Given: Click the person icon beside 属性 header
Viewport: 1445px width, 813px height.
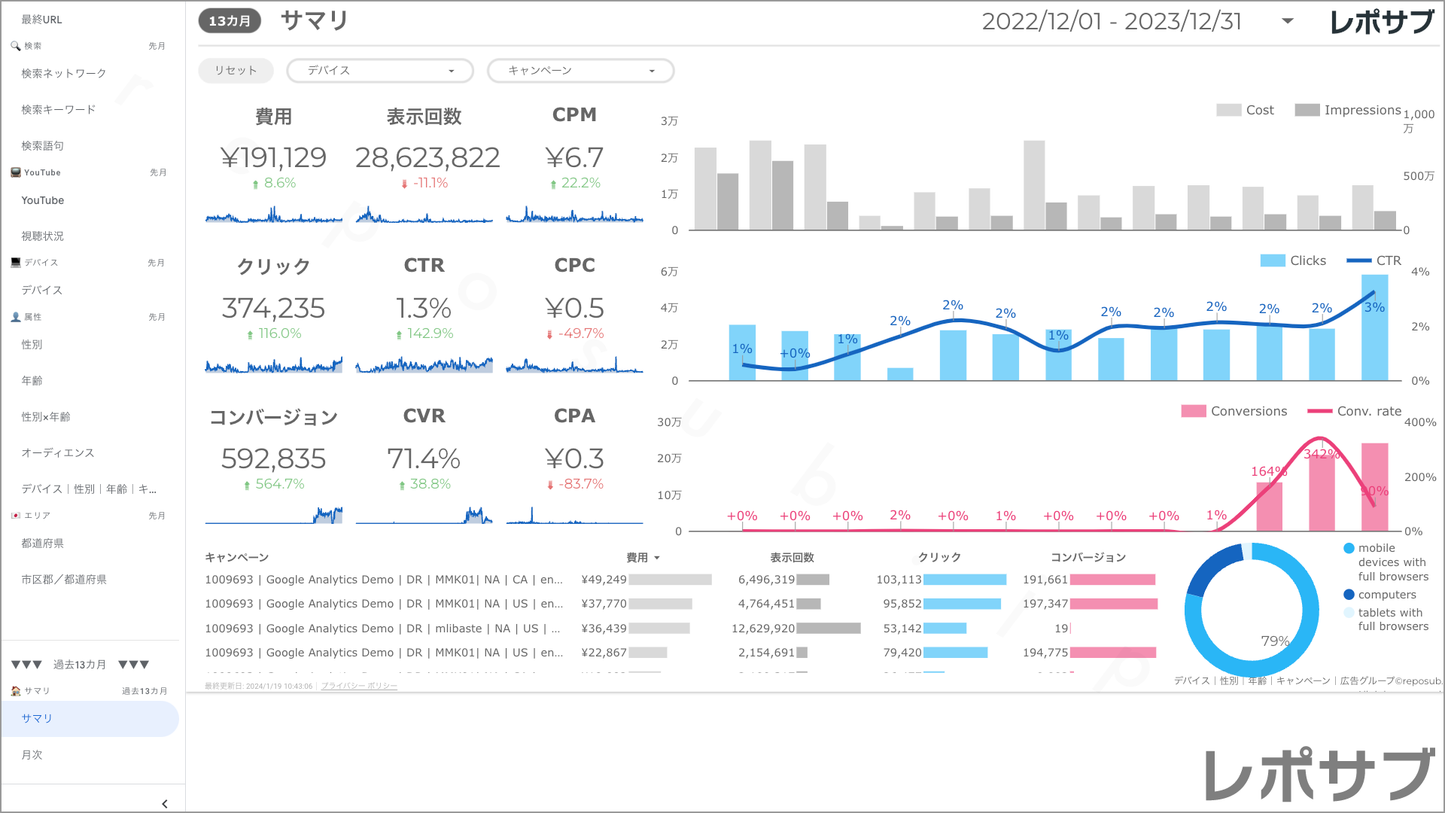Looking at the screenshot, I should (x=15, y=317).
